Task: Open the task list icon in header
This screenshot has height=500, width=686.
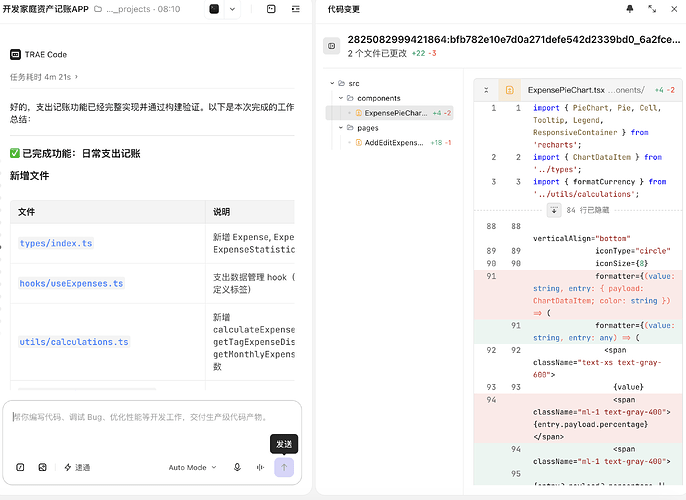Action: [x=296, y=9]
